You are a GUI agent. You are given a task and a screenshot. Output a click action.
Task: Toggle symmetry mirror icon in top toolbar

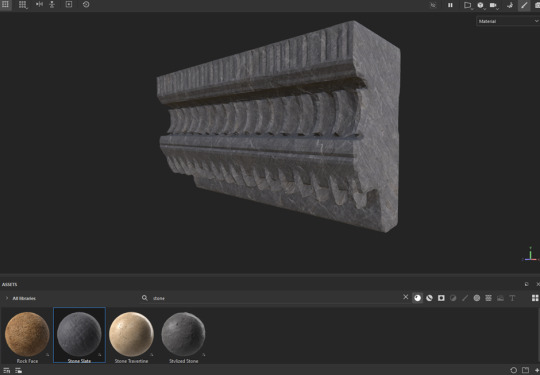point(39,5)
